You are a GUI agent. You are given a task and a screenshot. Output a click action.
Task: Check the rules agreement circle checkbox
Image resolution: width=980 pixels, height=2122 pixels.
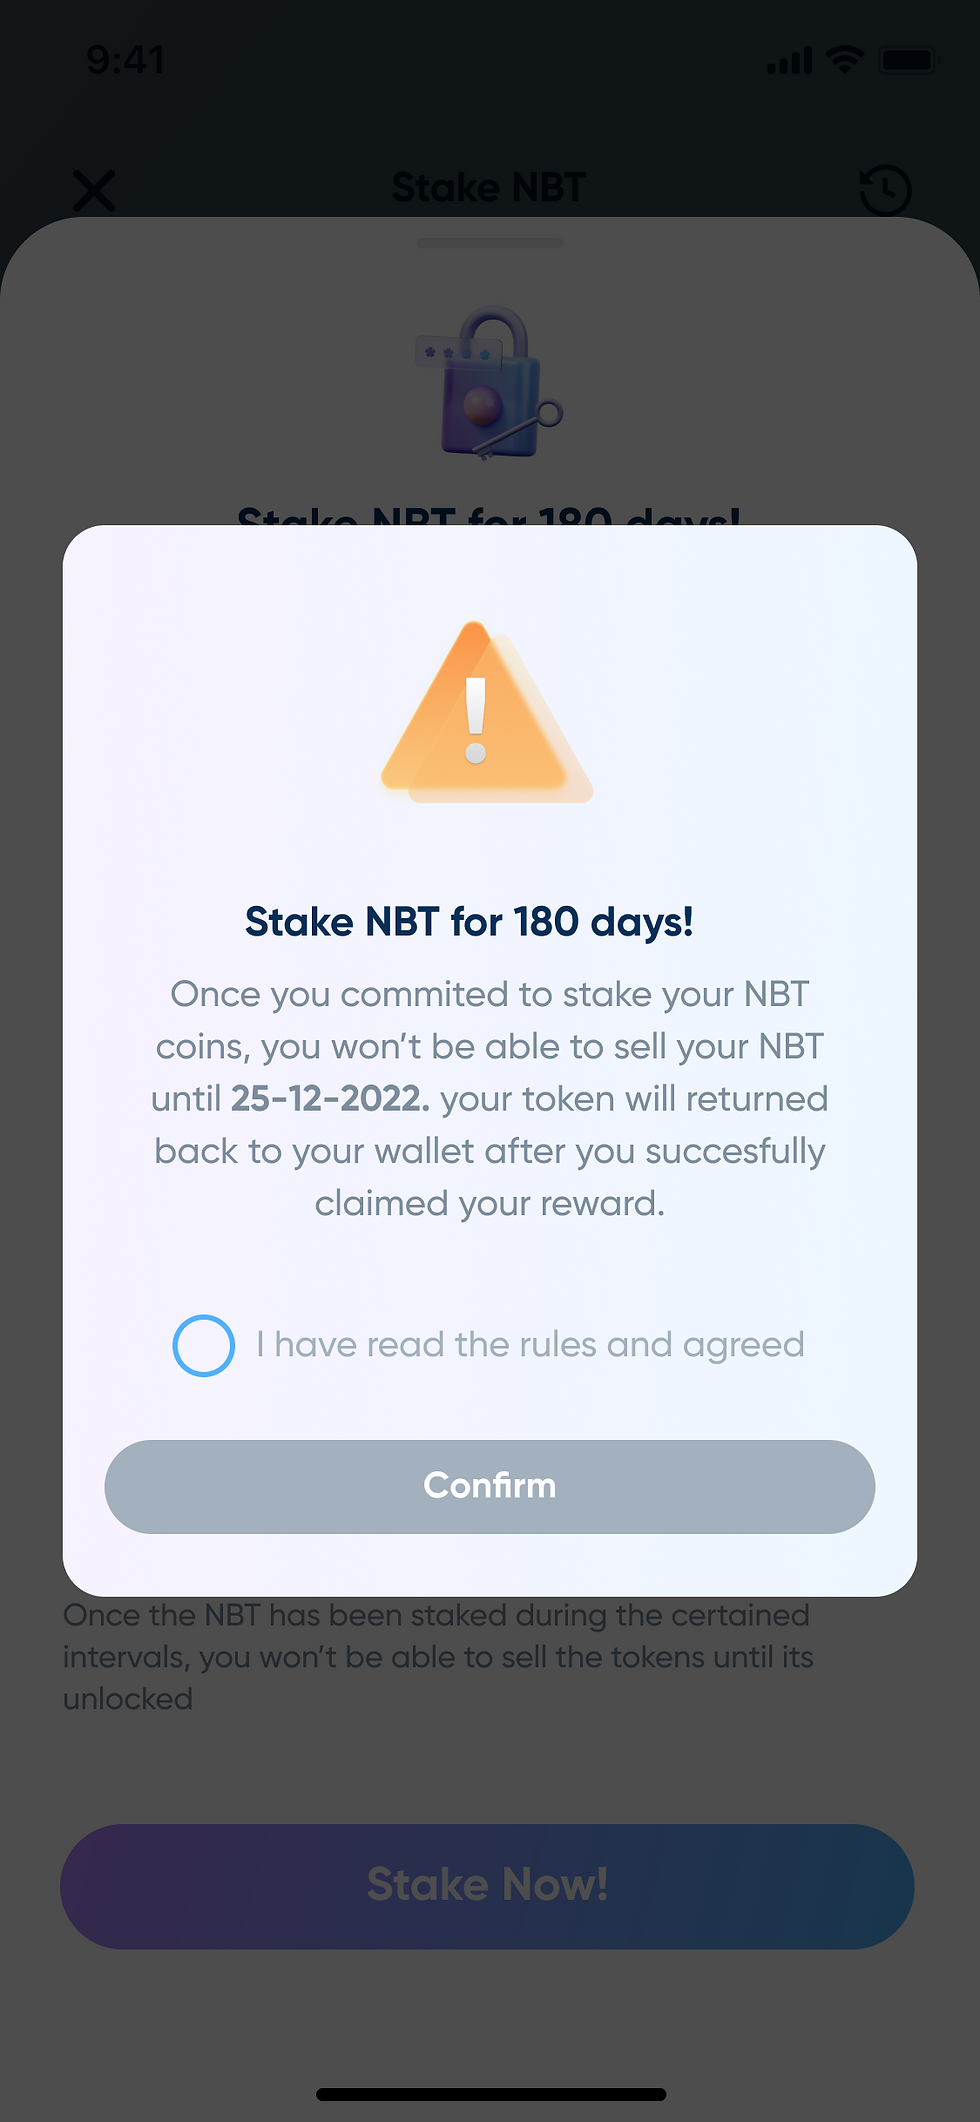(x=204, y=1345)
